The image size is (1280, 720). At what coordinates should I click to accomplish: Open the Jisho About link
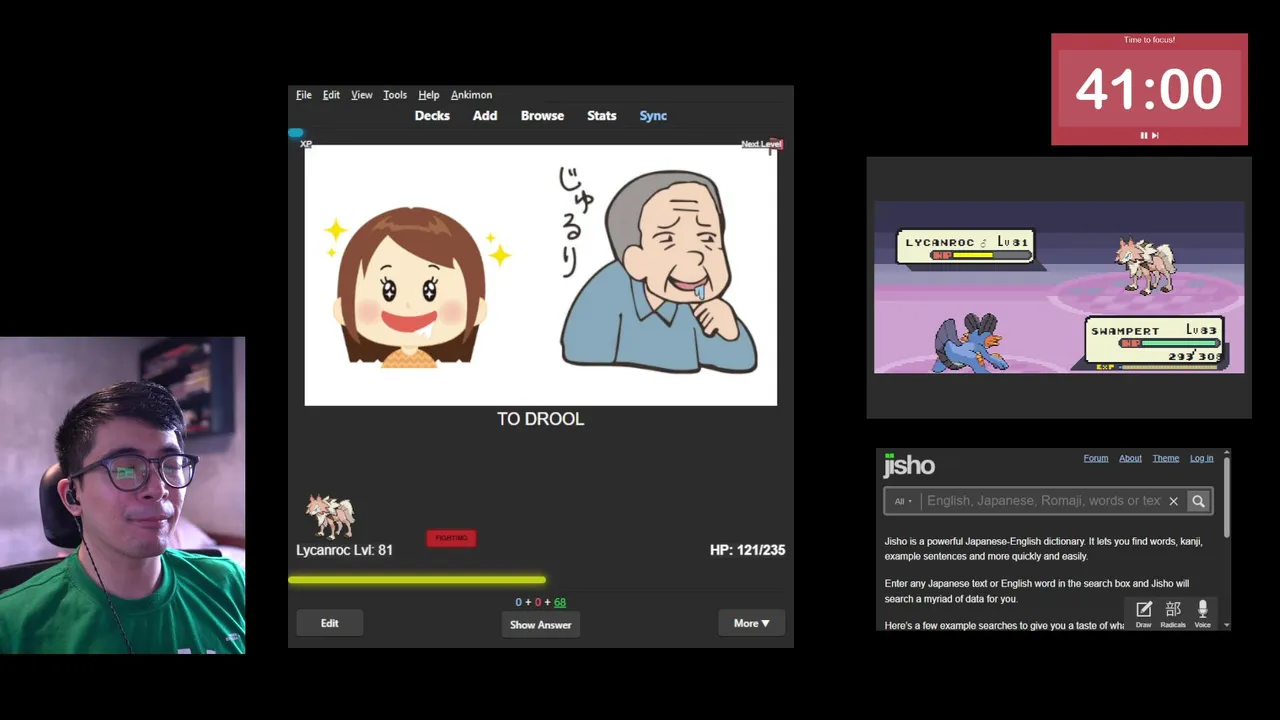tap(1130, 458)
